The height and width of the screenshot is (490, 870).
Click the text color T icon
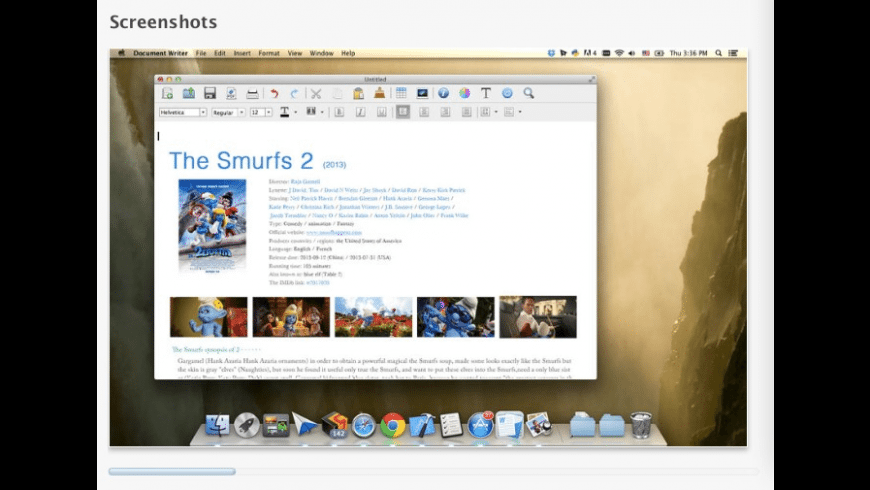tap(285, 112)
